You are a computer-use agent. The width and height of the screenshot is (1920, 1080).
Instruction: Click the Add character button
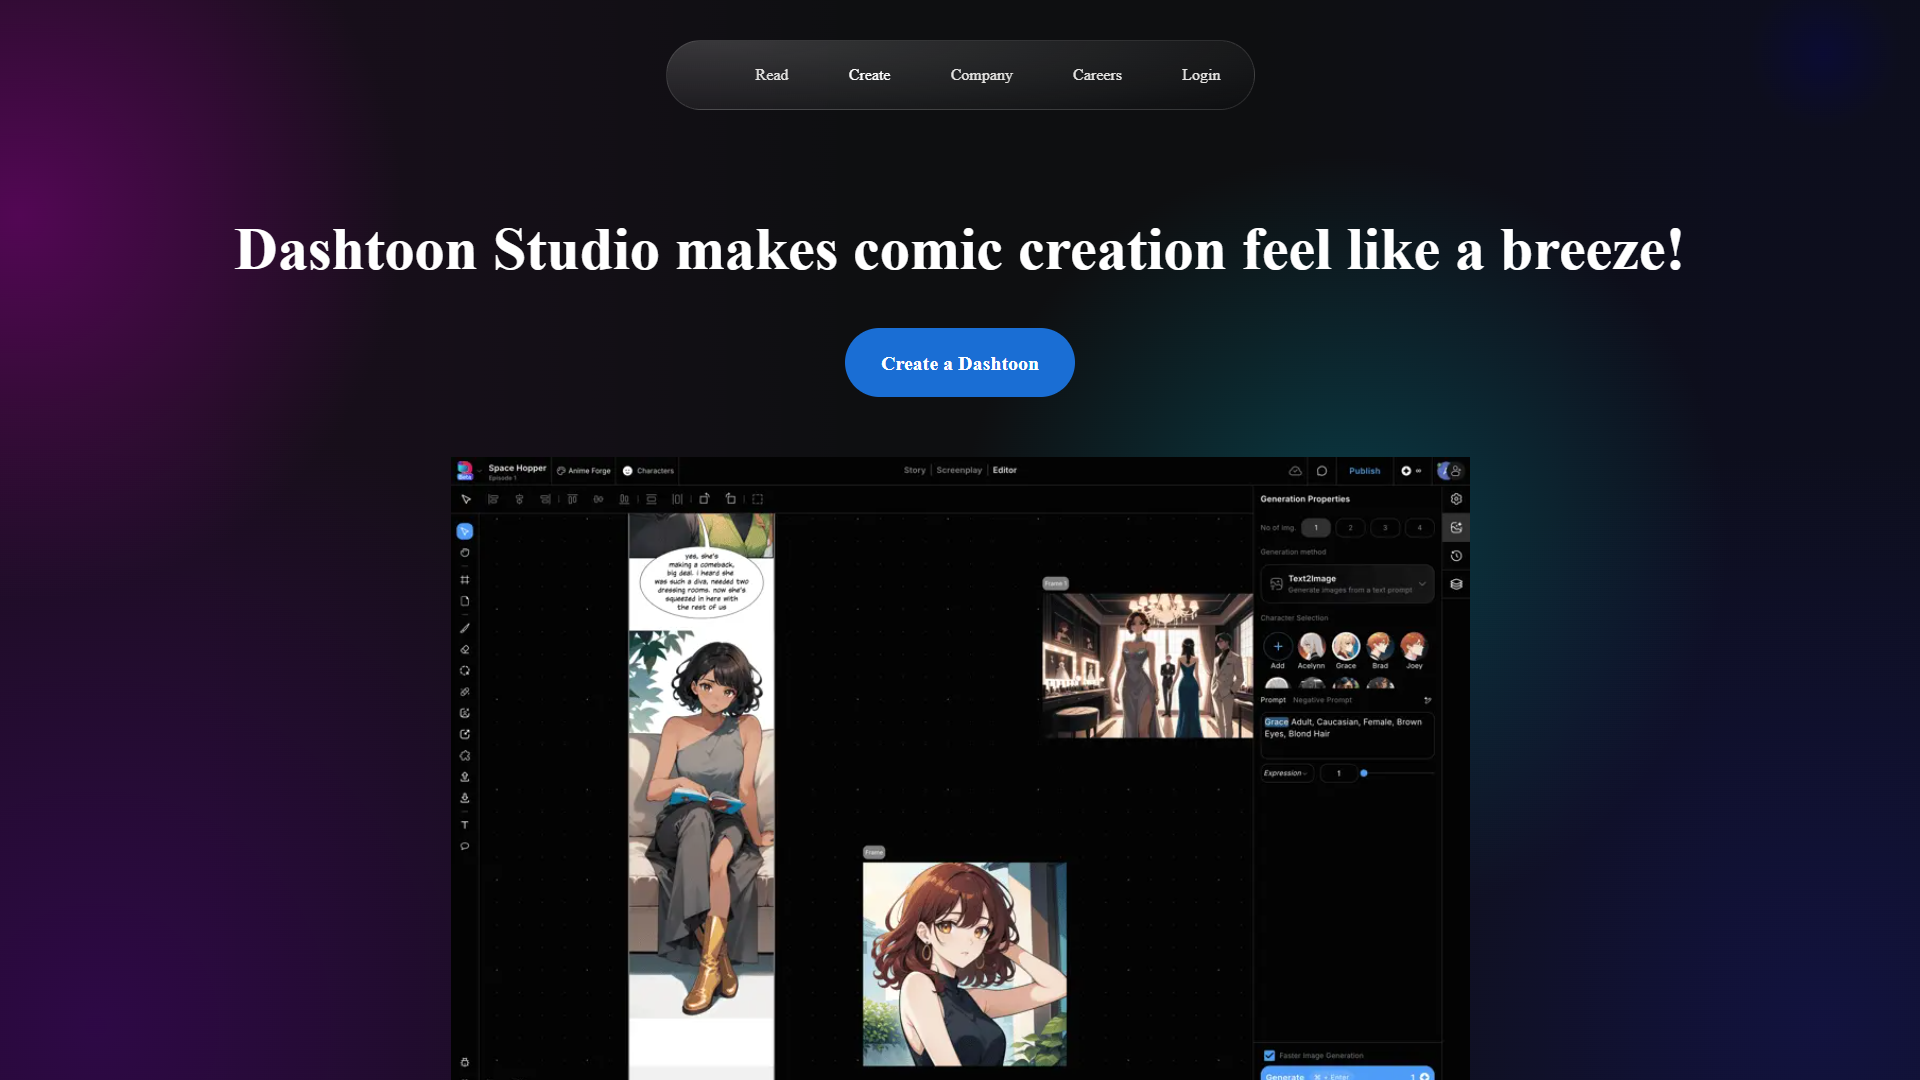click(x=1277, y=646)
